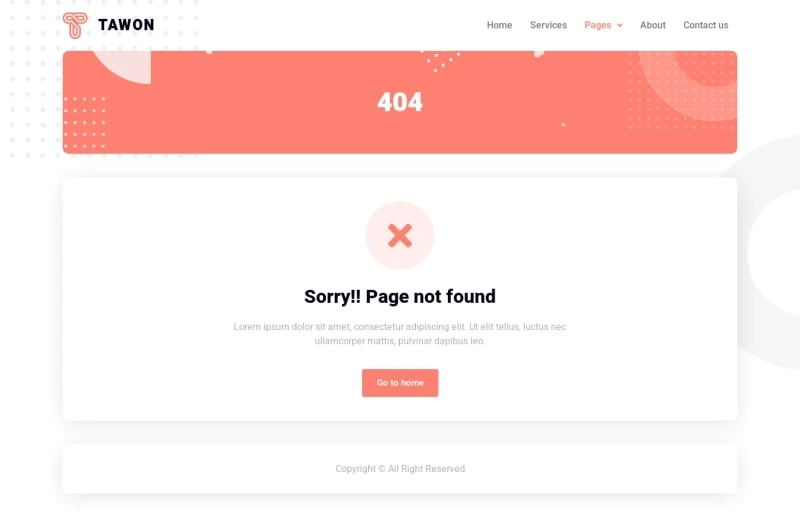Viewport: 800px width, 517px height.
Task: Click the concentric circles banner decoration
Action: point(689,84)
